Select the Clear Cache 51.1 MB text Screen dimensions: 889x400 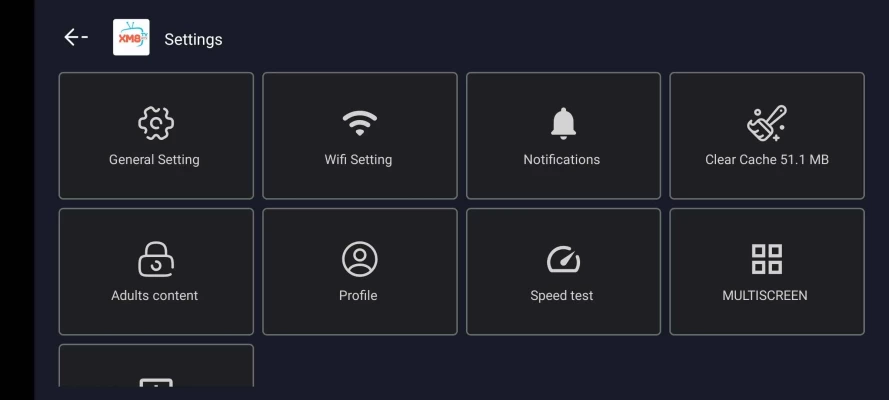coord(767,160)
